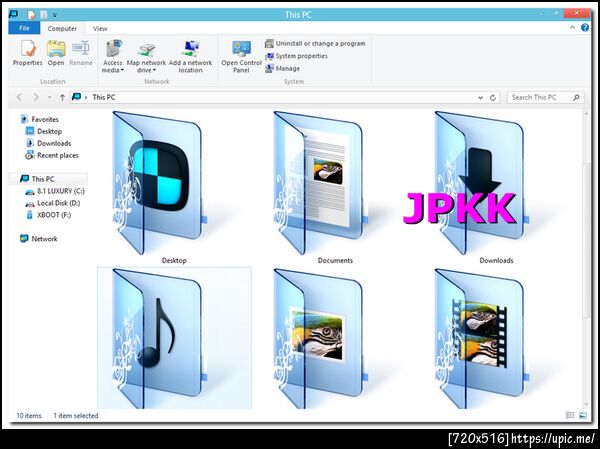Open Map network drive dropdown
The height and width of the screenshot is (449, 600).
(x=146, y=57)
